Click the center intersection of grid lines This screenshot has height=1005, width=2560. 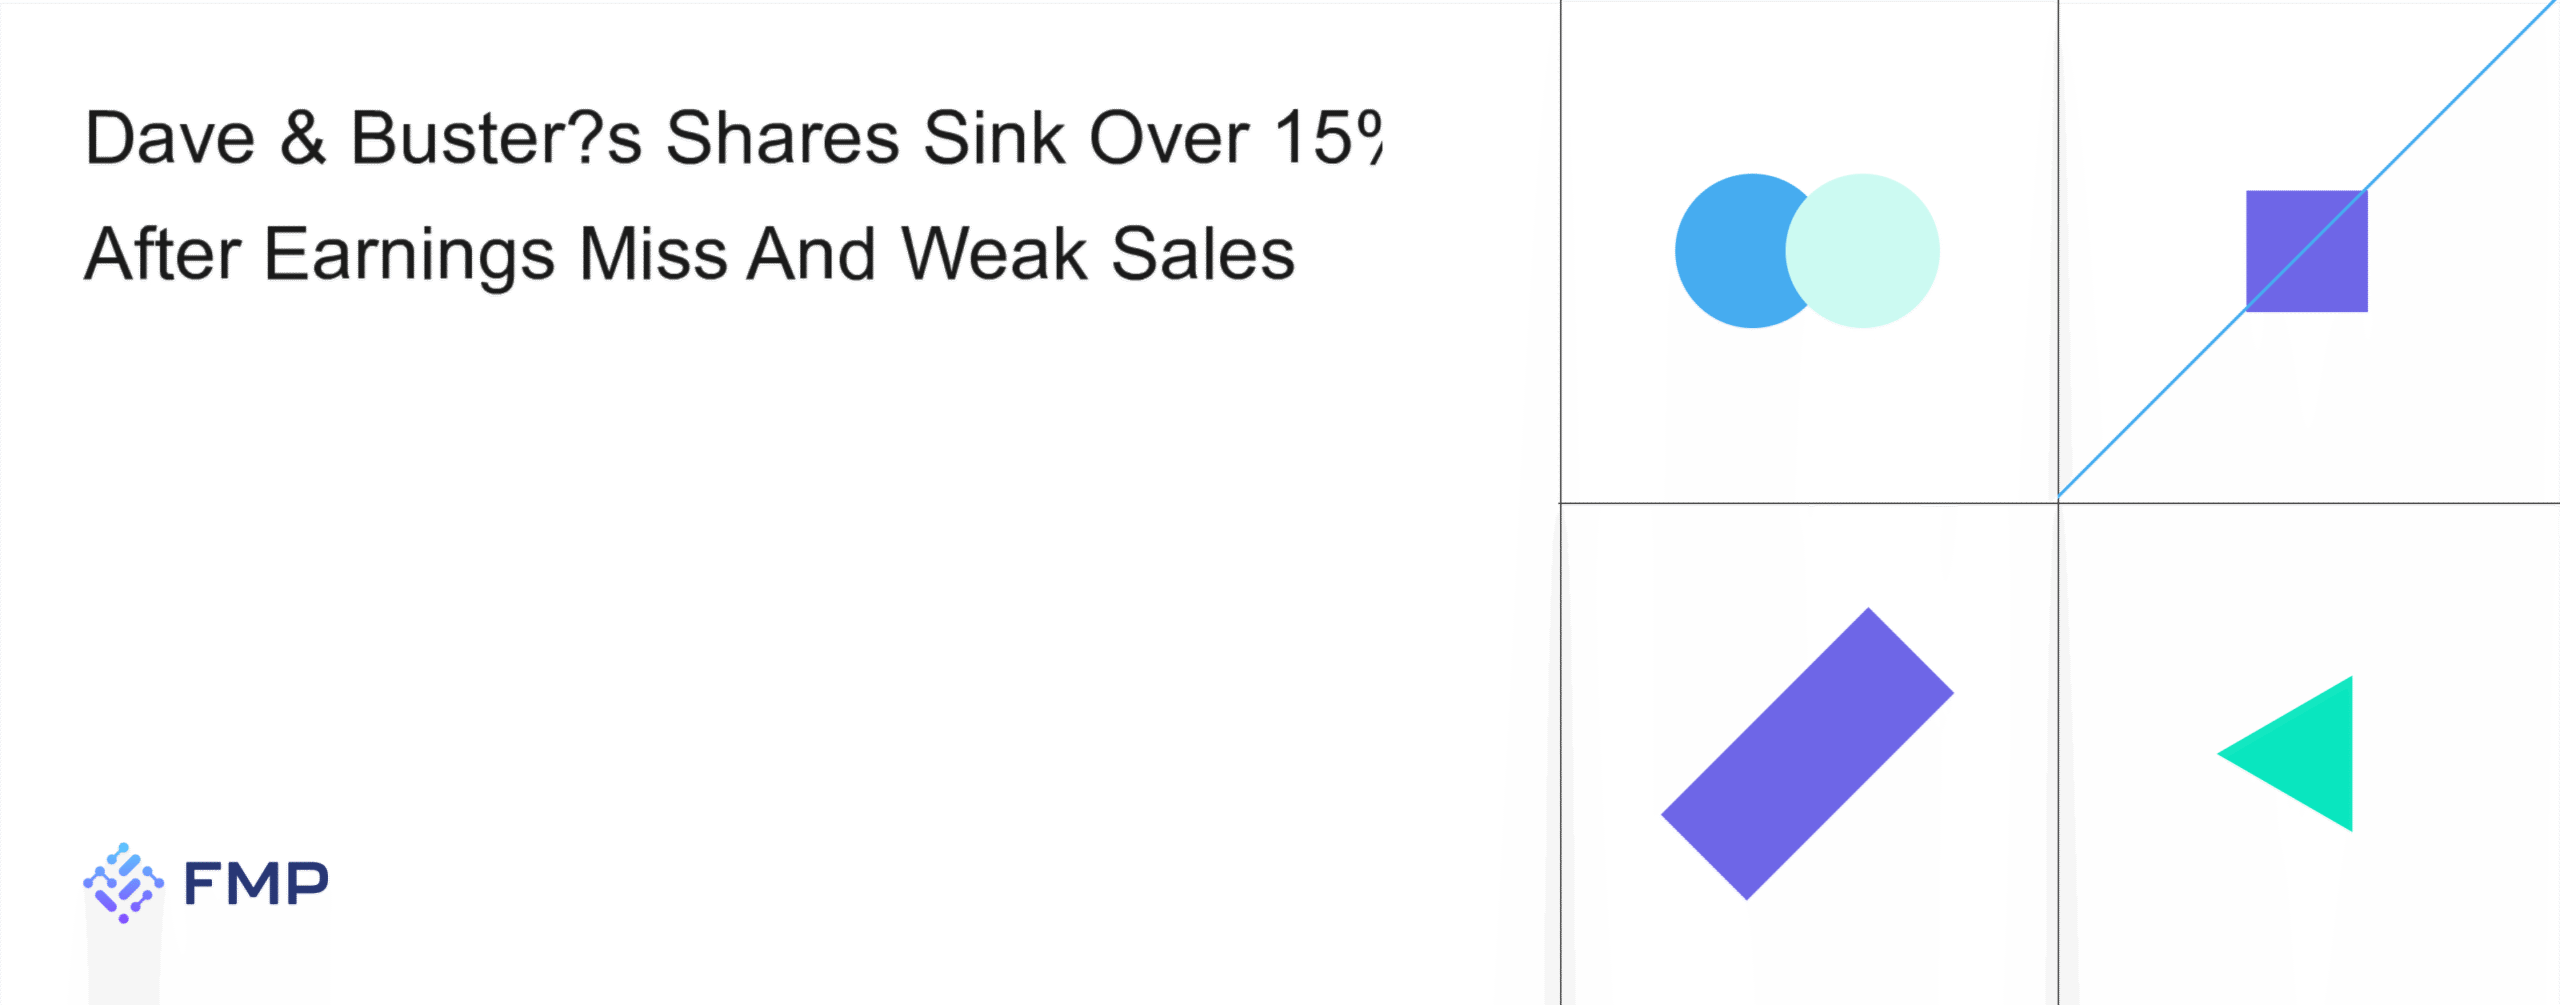tap(2058, 503)
